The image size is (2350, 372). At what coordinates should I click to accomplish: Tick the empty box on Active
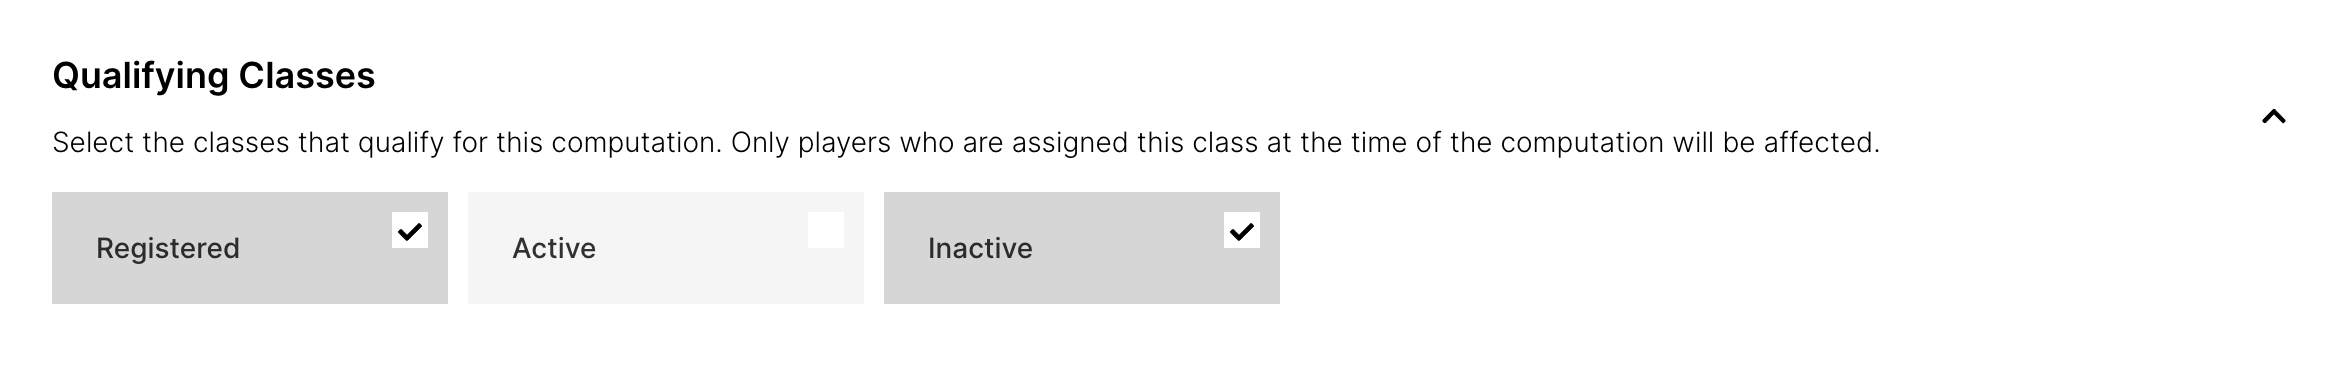point(826,230)
